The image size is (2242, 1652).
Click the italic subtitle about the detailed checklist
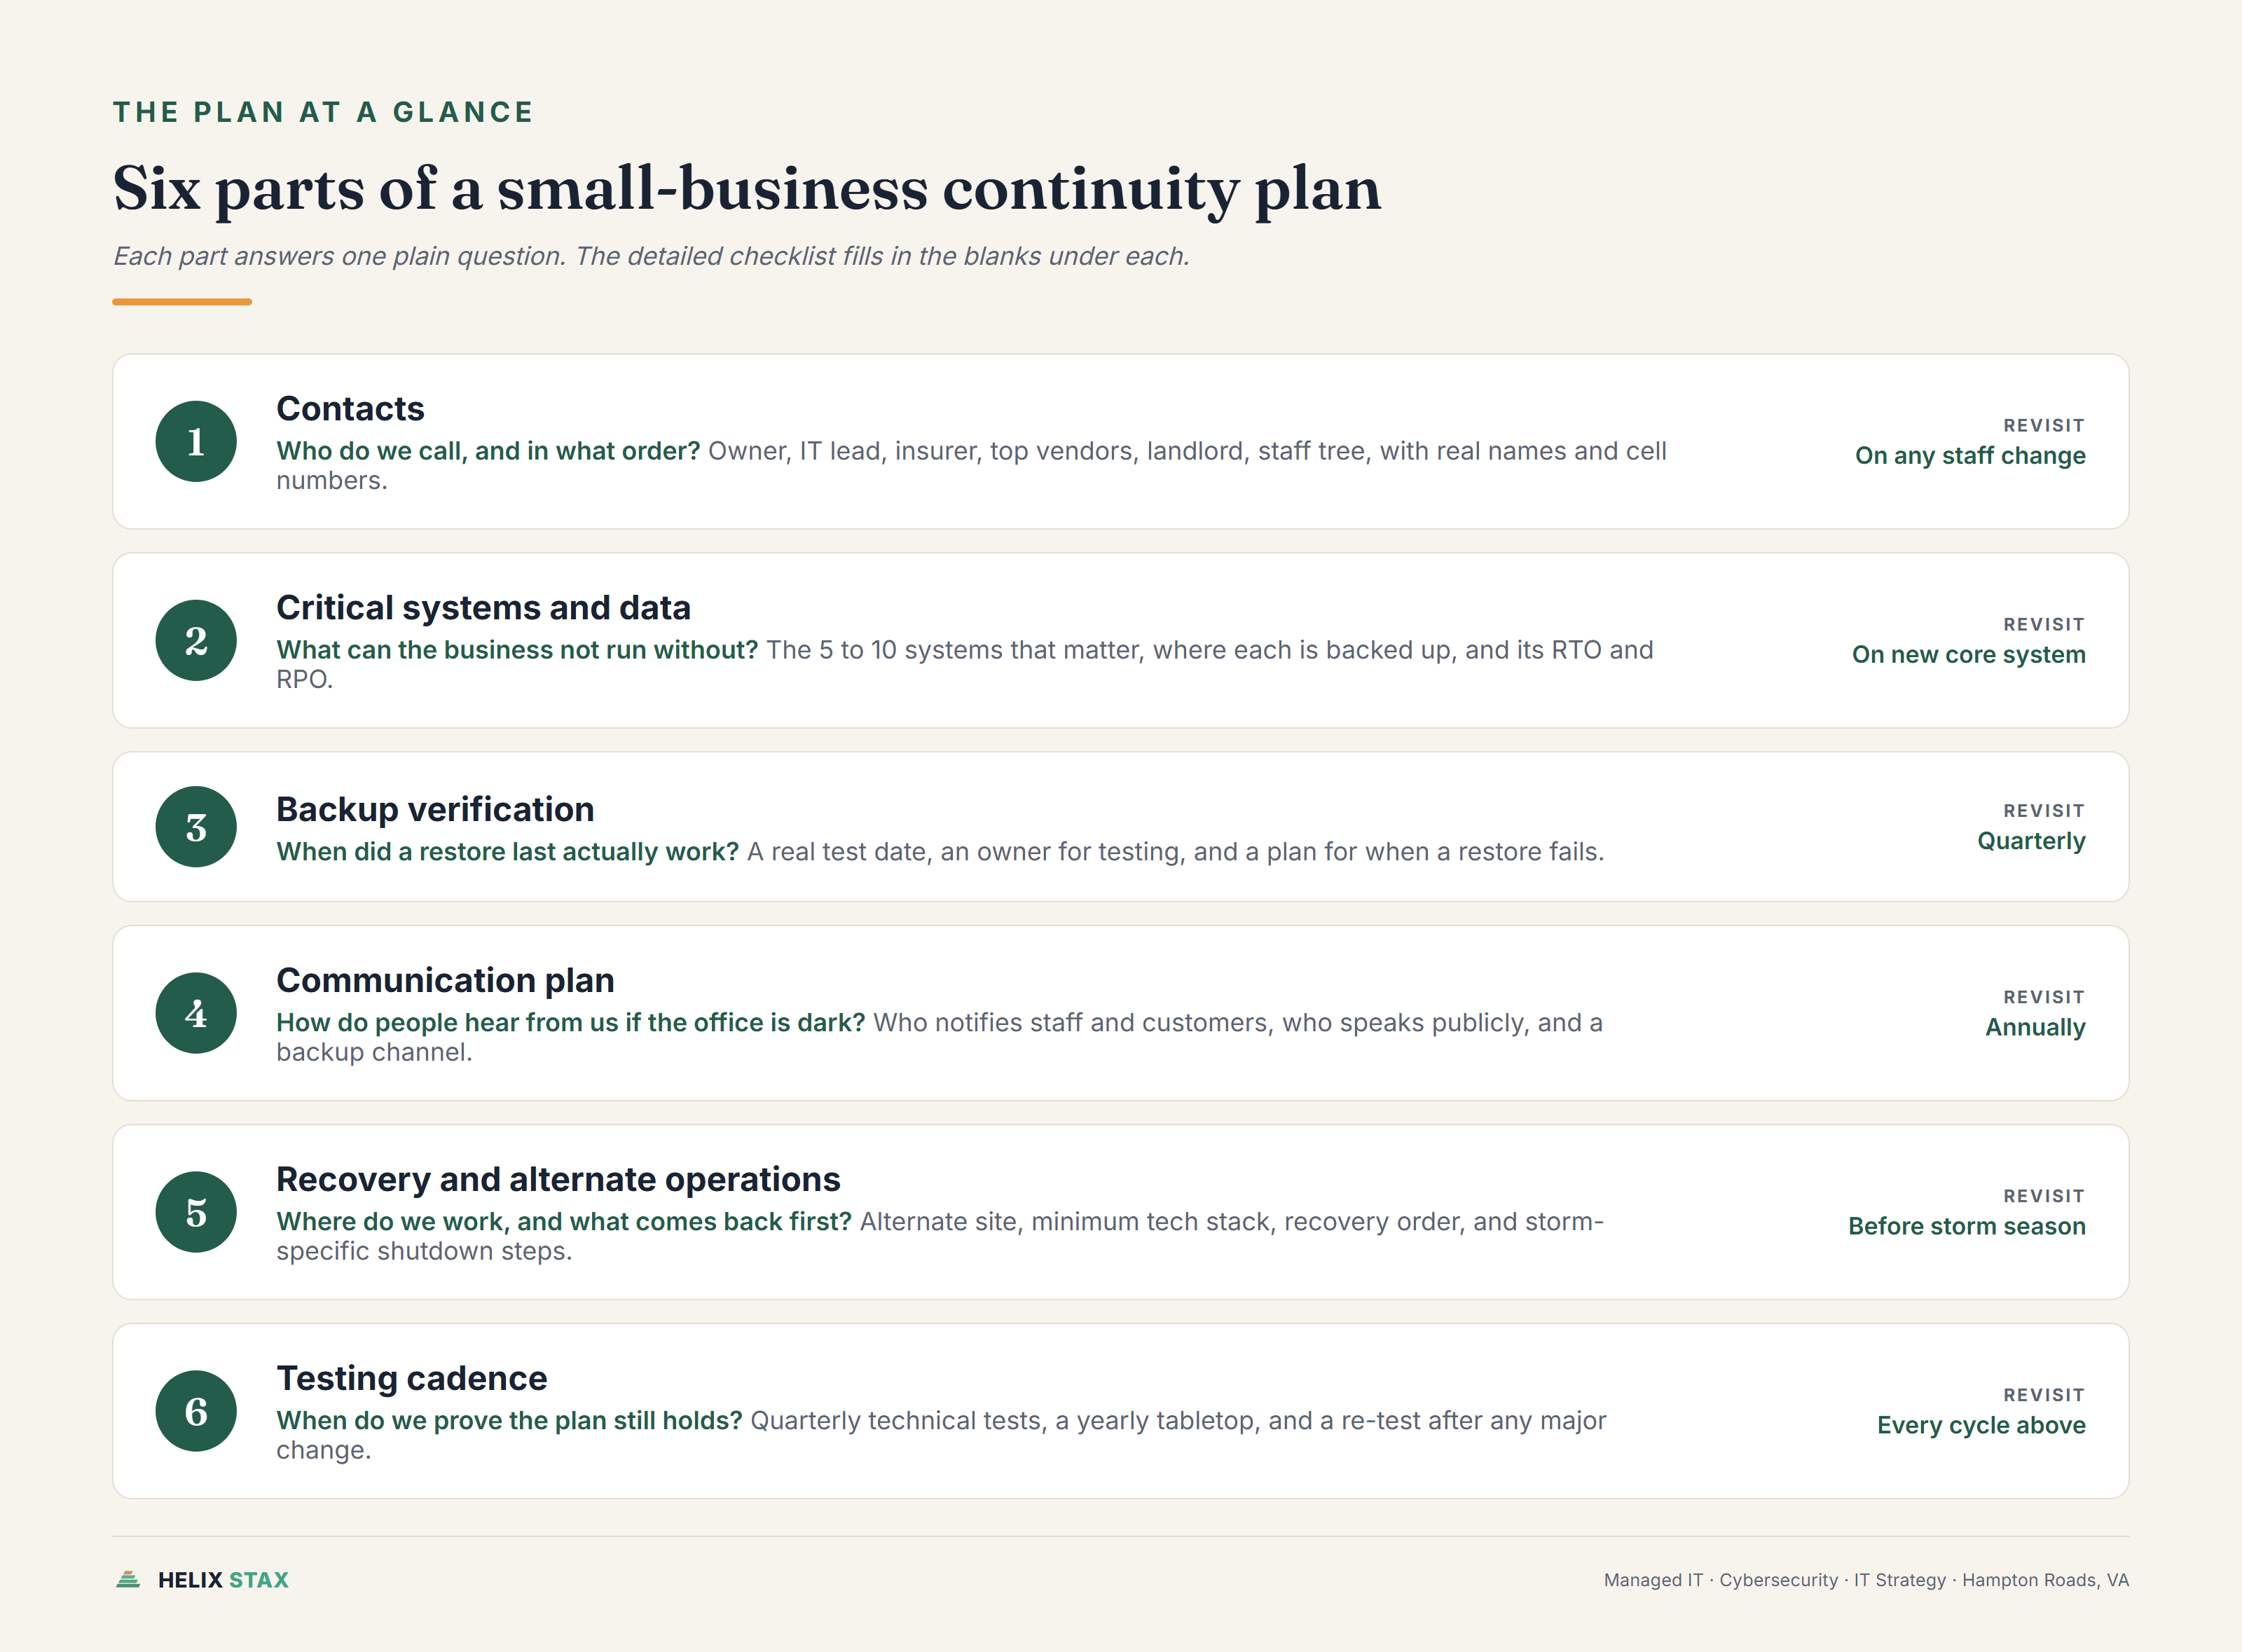(x=651, y=256)
